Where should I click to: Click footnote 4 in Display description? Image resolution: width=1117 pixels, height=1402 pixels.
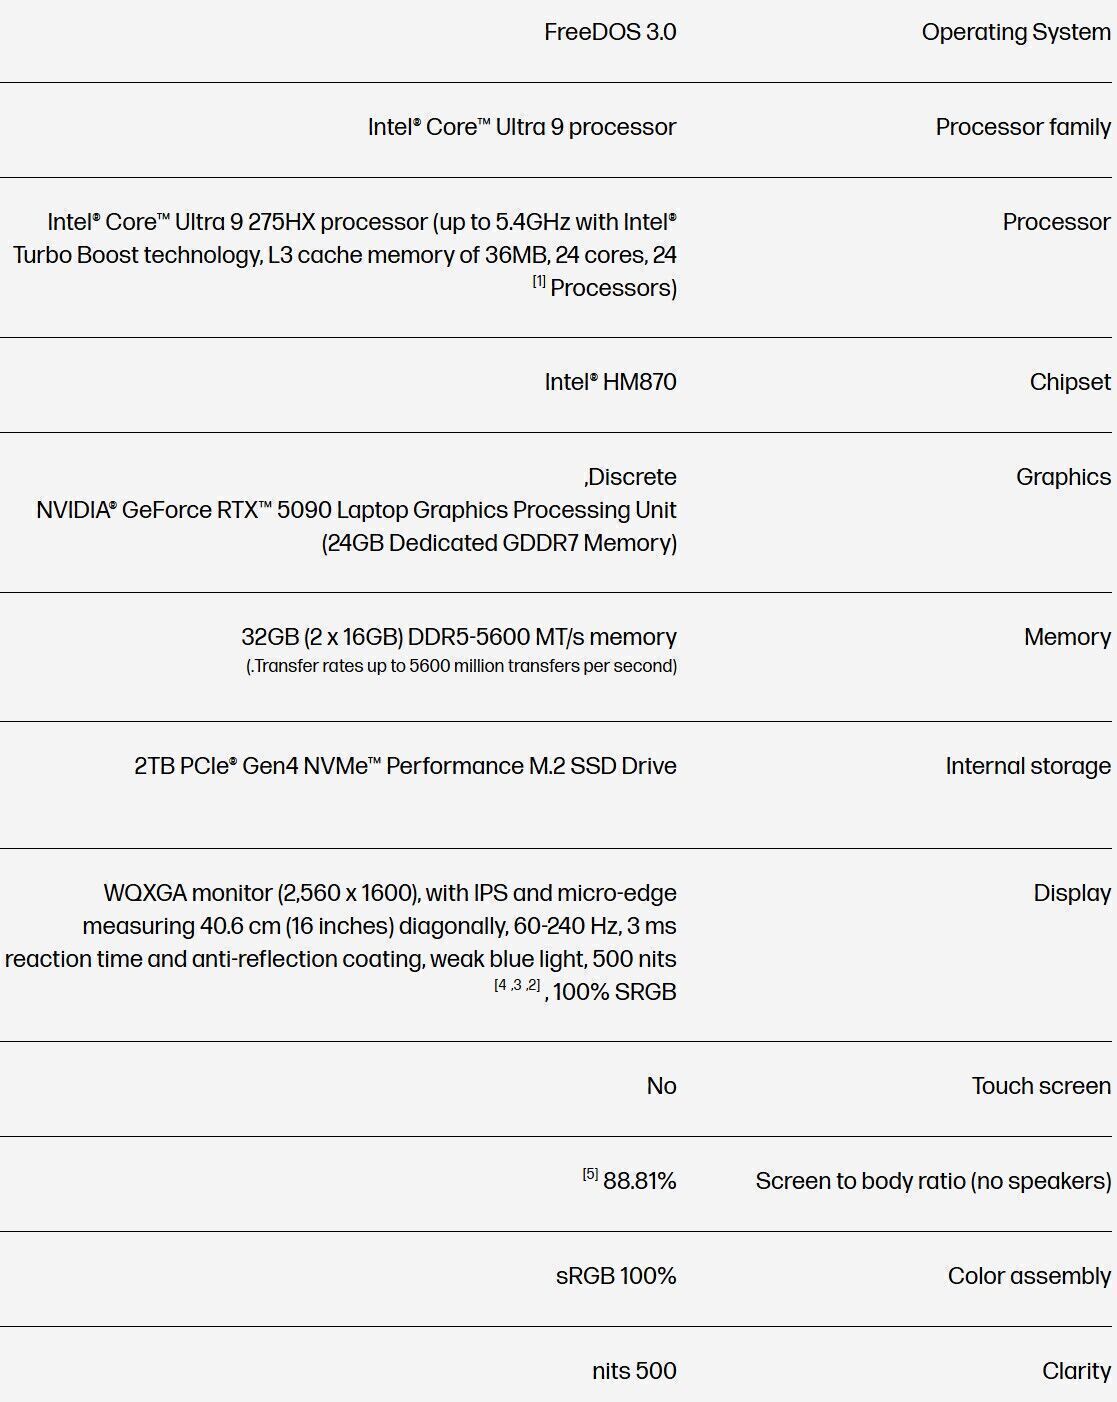(x=501, y=985)
